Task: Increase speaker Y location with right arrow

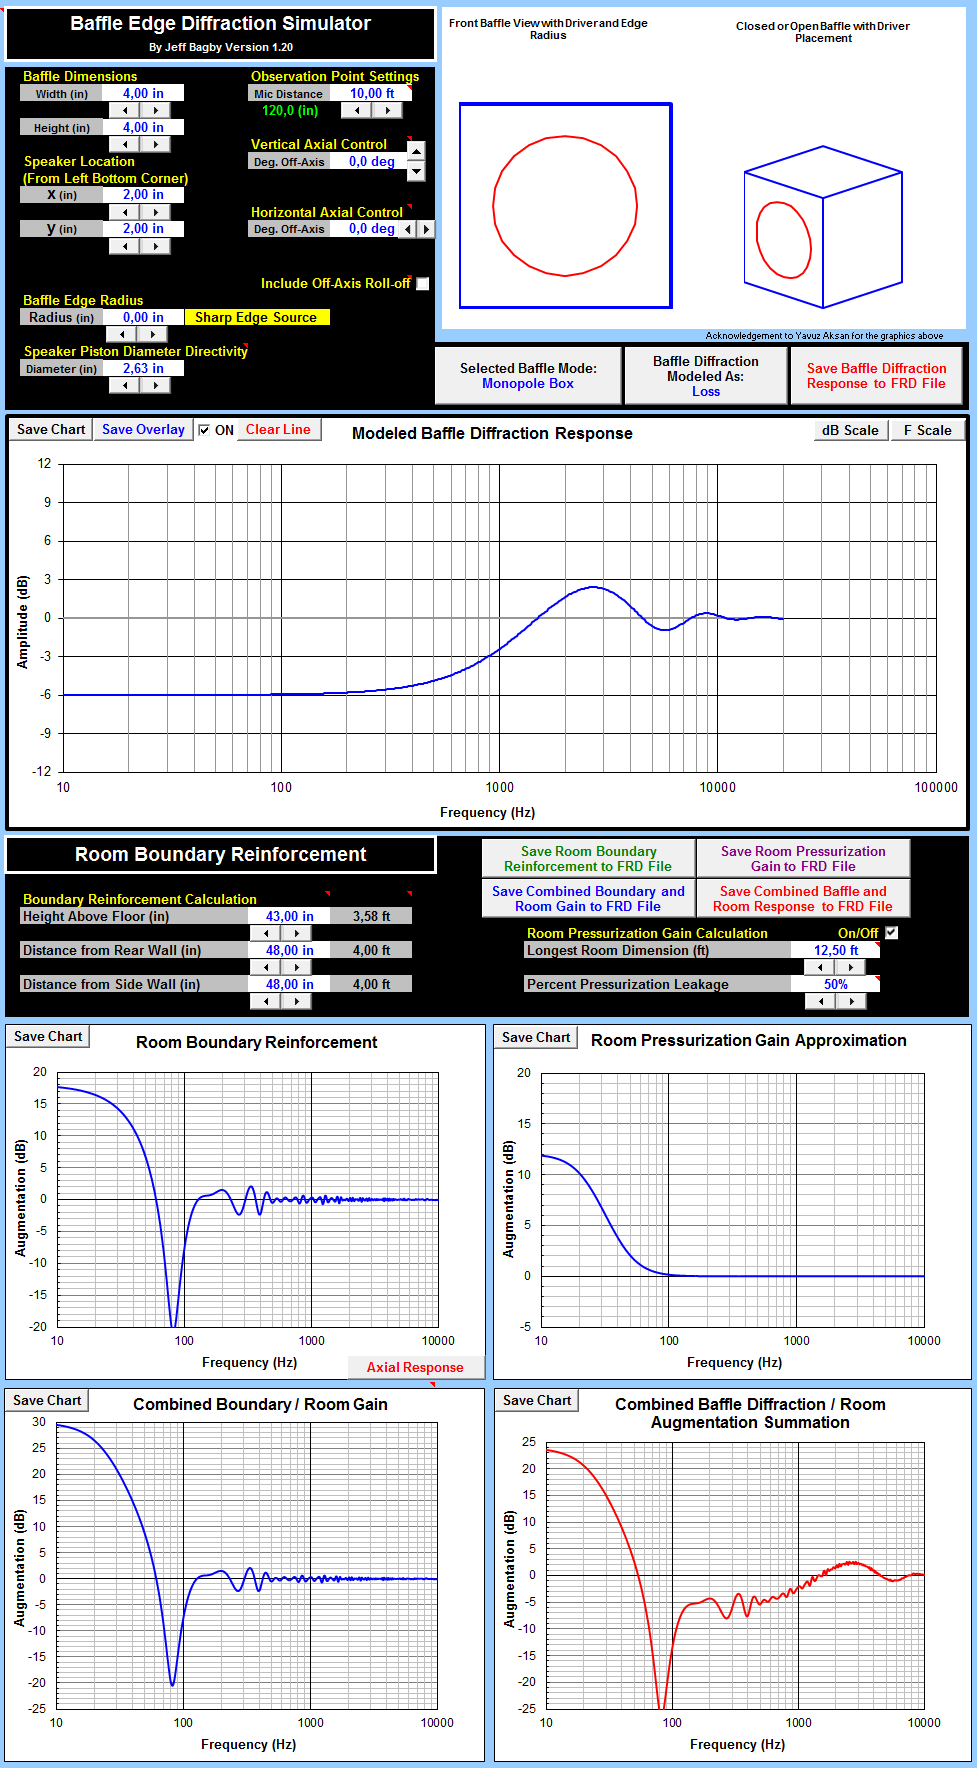Action: coord(155,246)
